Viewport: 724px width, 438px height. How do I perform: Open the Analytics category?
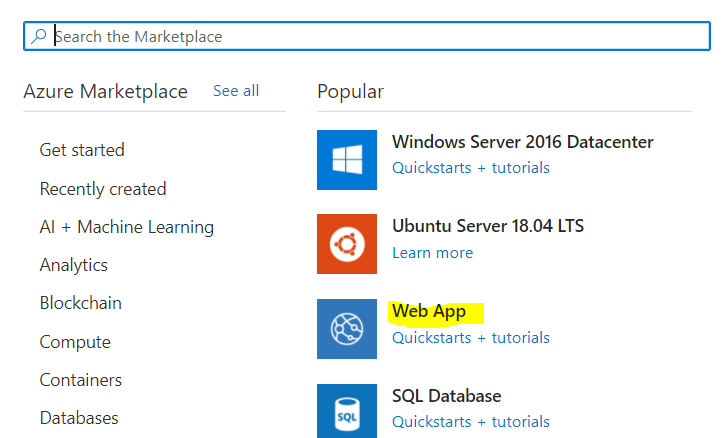pos(73,265)
